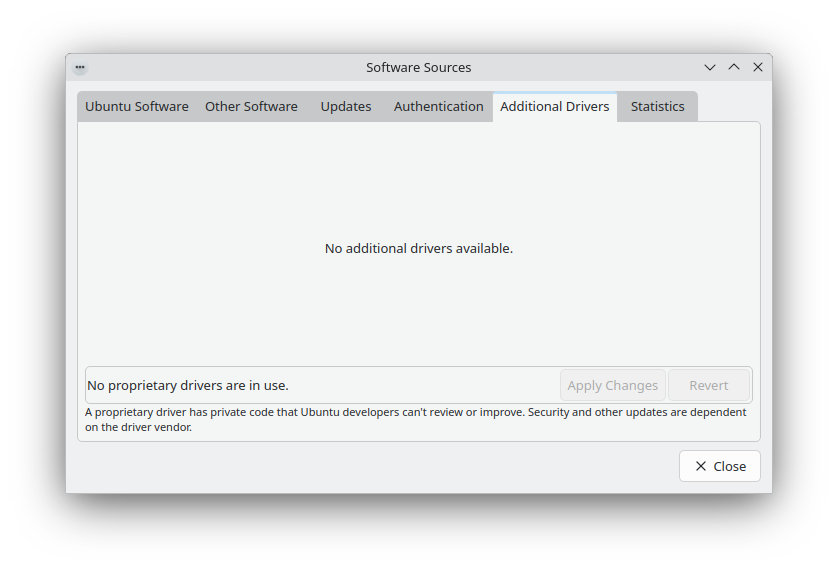Viewport: 838px width, 571px height.
Task: Click the proprietary driver description text
Action: [415, 419]
